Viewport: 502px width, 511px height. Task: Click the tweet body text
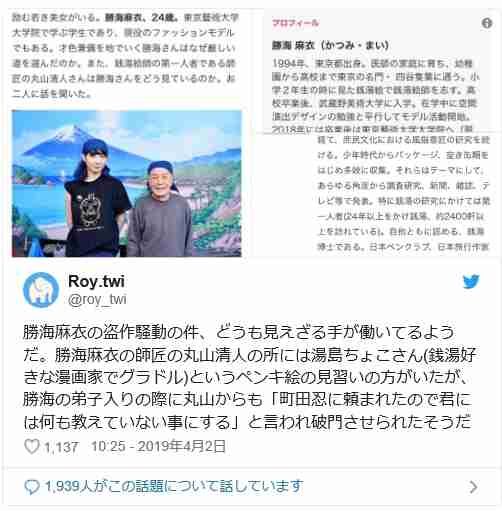tap(250, 377)
